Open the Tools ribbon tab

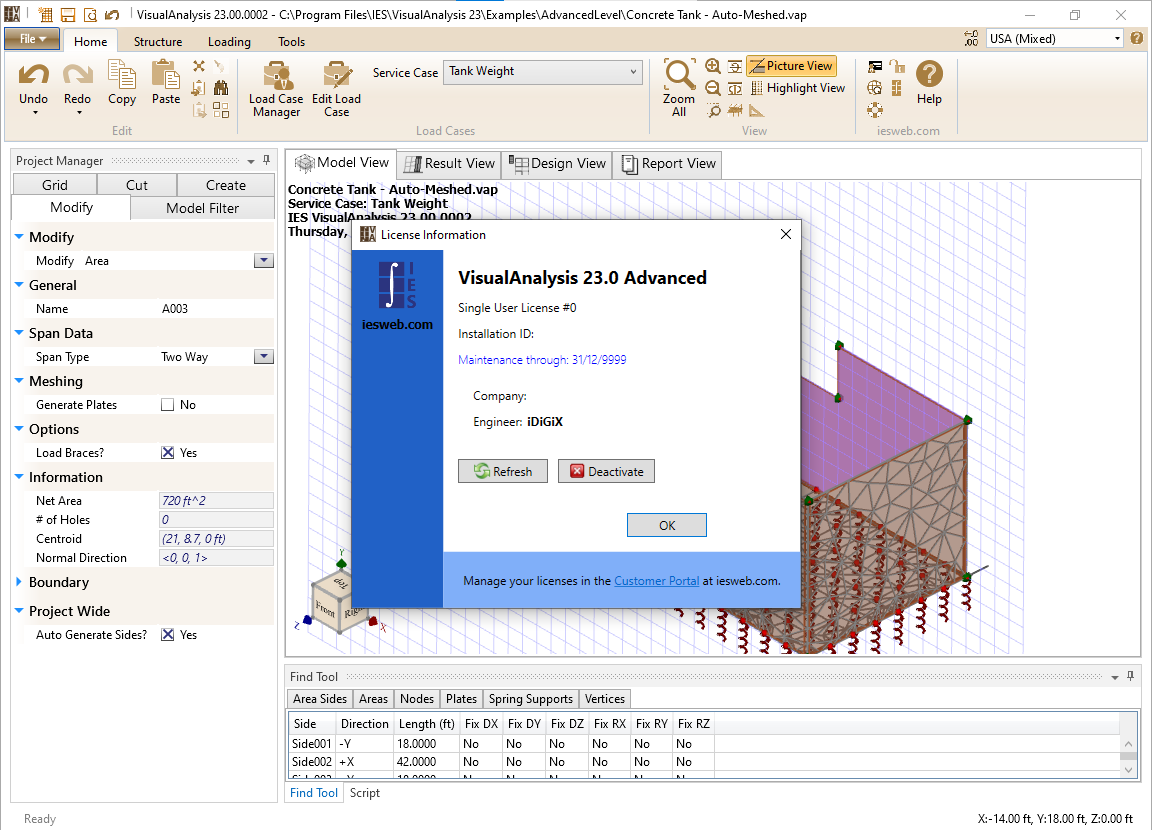[291, 42]
